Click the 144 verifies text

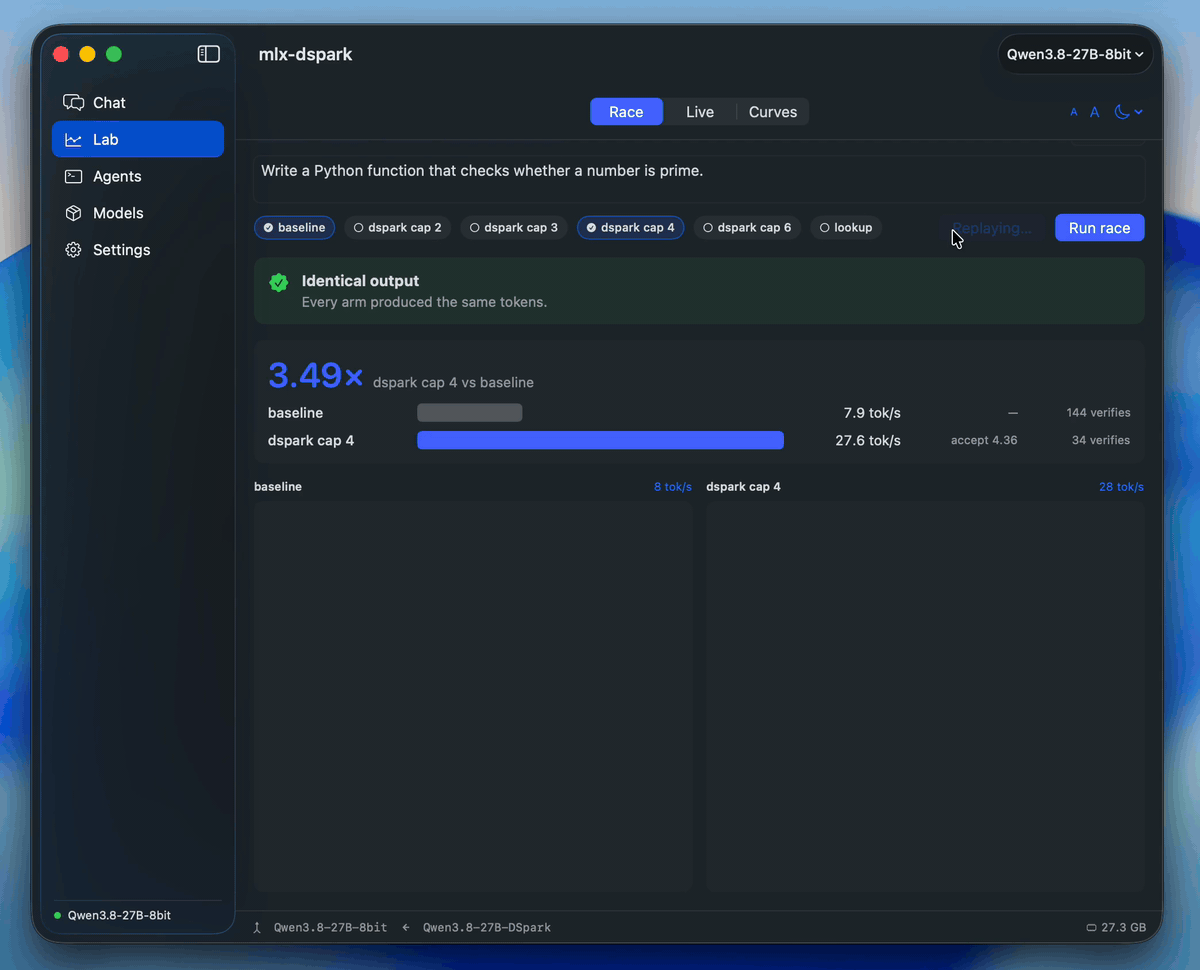coord(1098,413)
